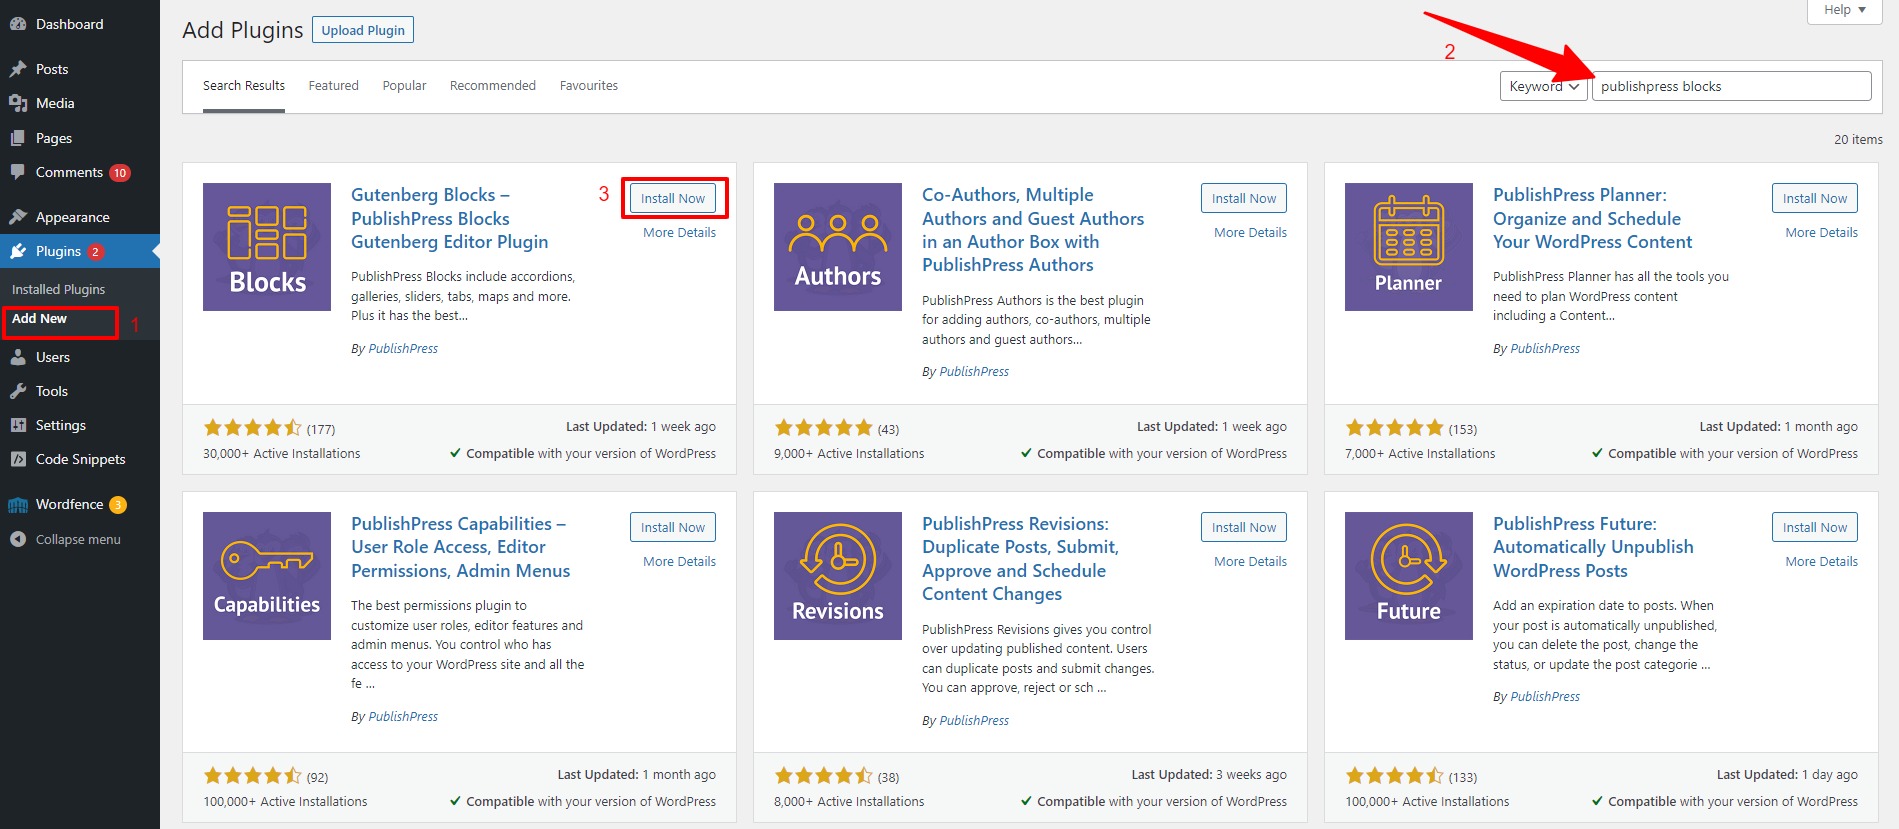Install PublishPress Blocks plugin now
1899x829 pixels.
(673, 198)
